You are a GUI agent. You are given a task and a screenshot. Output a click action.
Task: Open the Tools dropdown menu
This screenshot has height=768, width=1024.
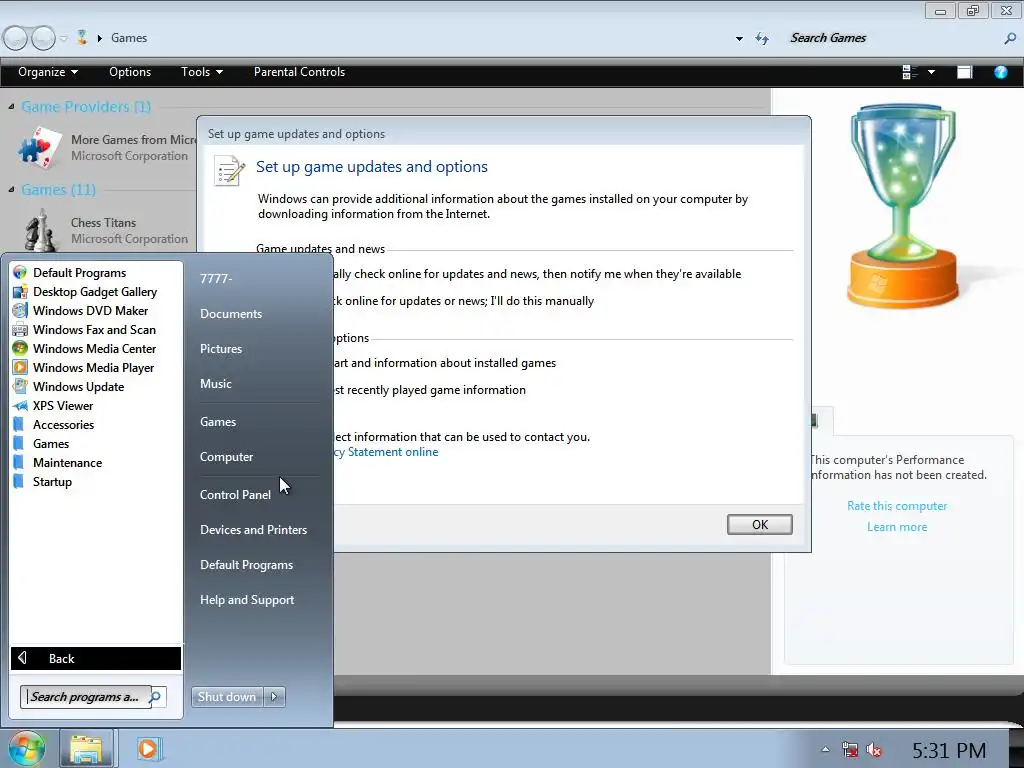point(202,72)
